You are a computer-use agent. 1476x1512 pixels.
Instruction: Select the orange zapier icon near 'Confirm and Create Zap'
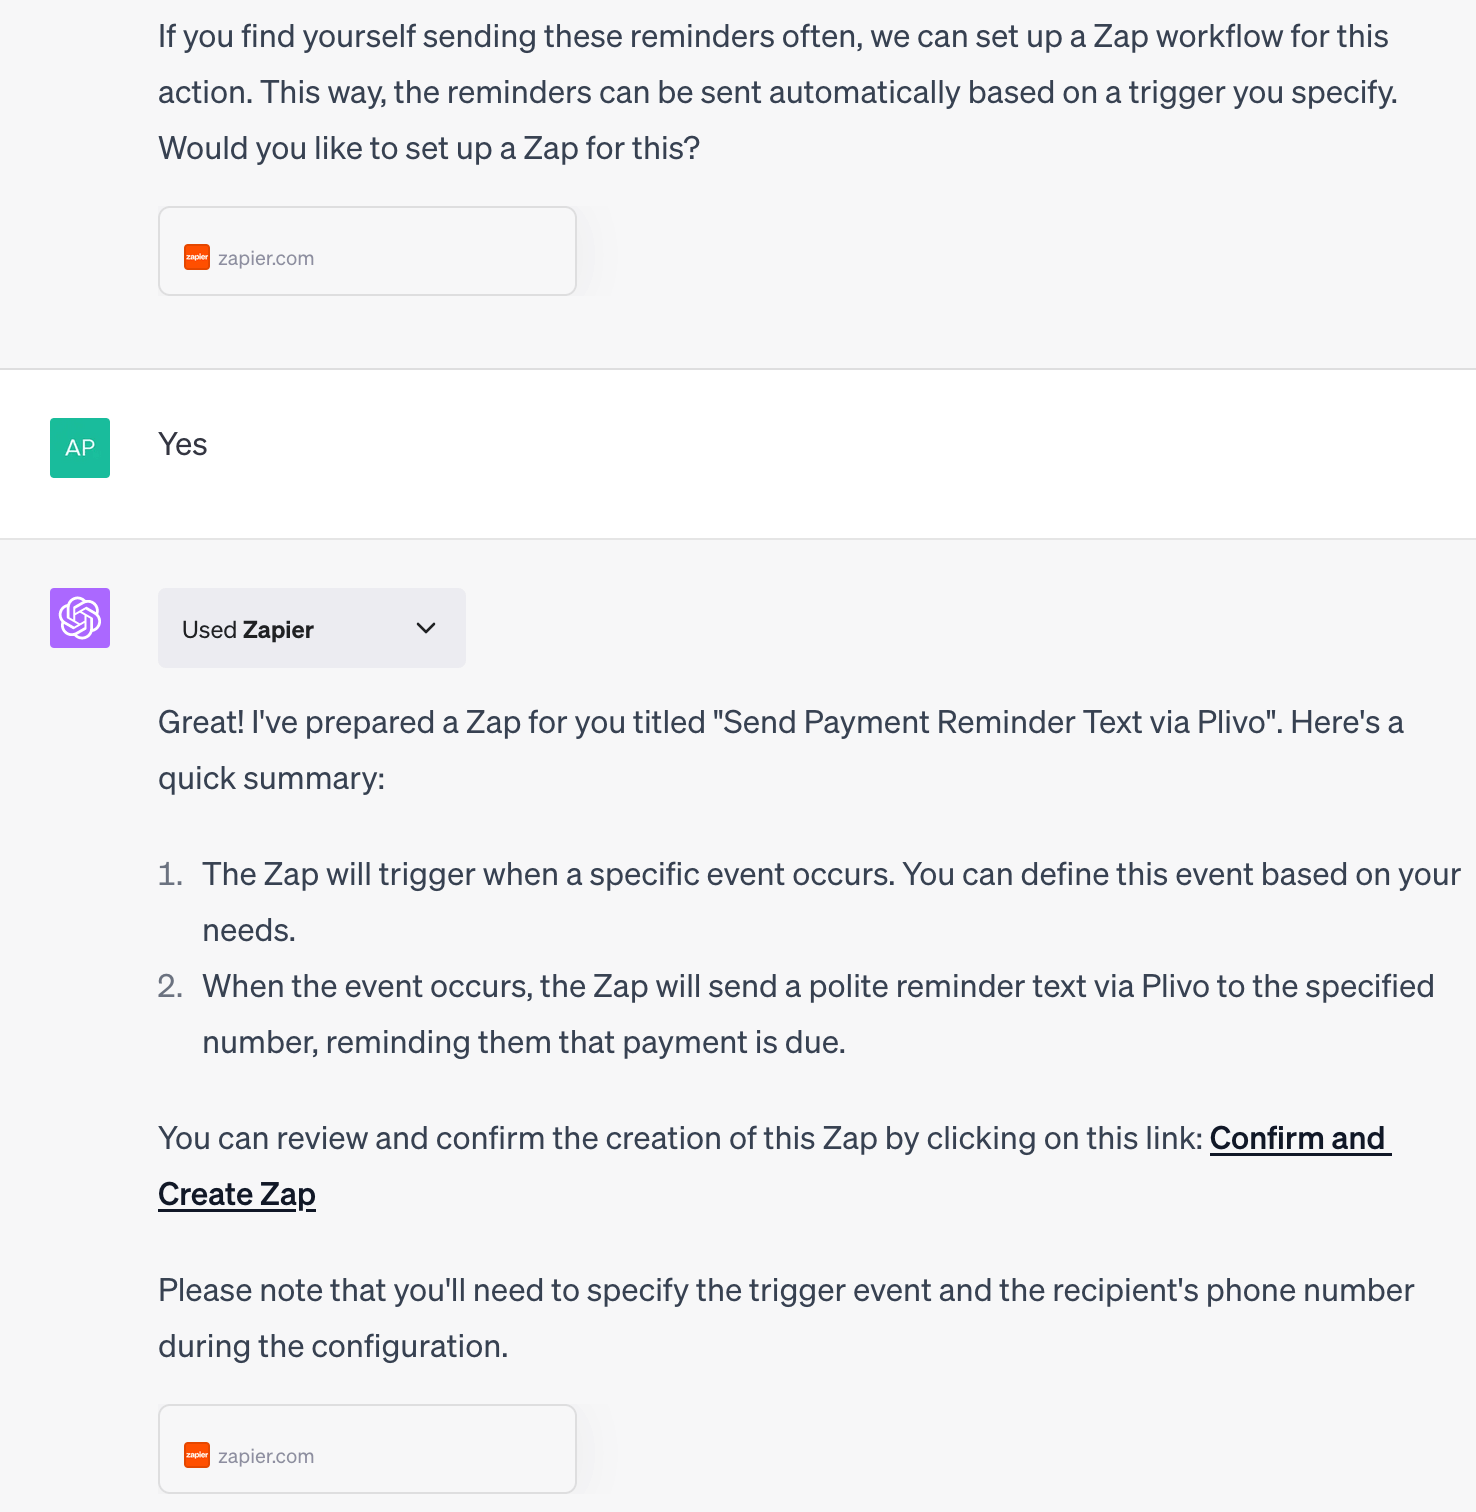point(197,1455)
